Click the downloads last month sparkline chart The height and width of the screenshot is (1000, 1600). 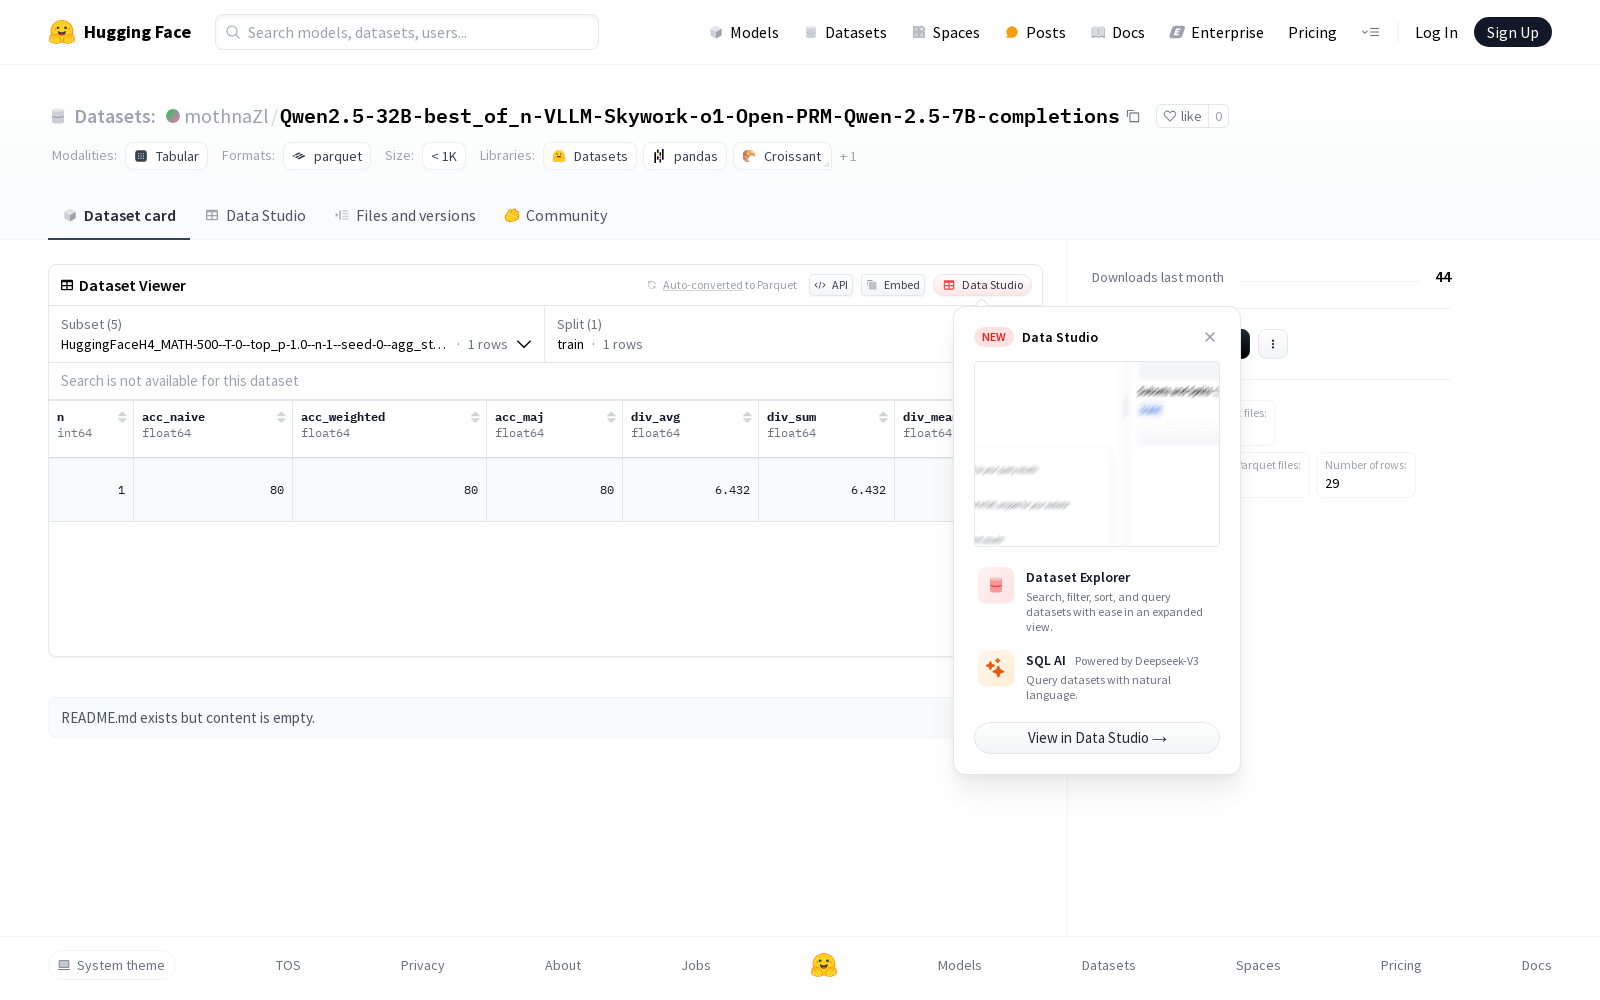(x=1329, y=281)
